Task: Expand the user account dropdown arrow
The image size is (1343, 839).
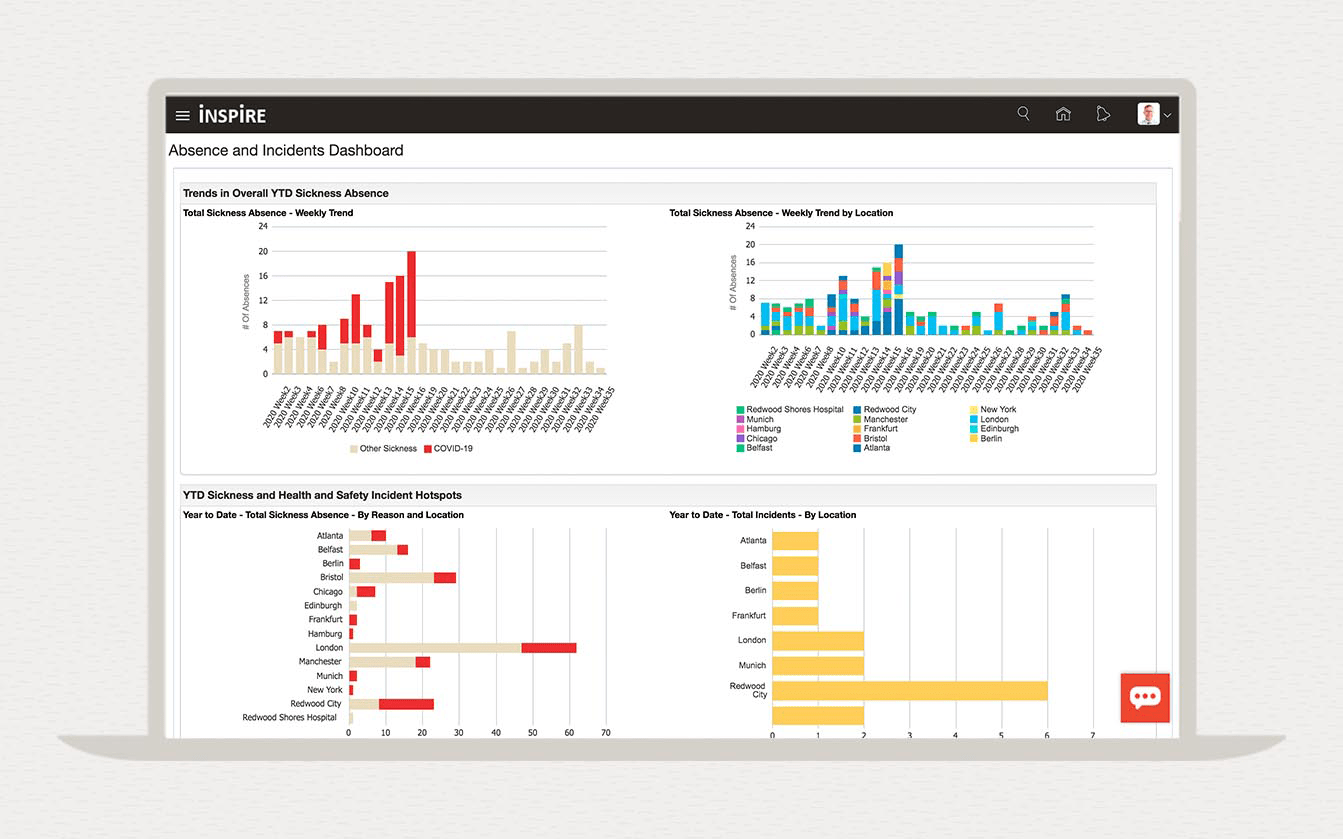Action: (1167, 116)
